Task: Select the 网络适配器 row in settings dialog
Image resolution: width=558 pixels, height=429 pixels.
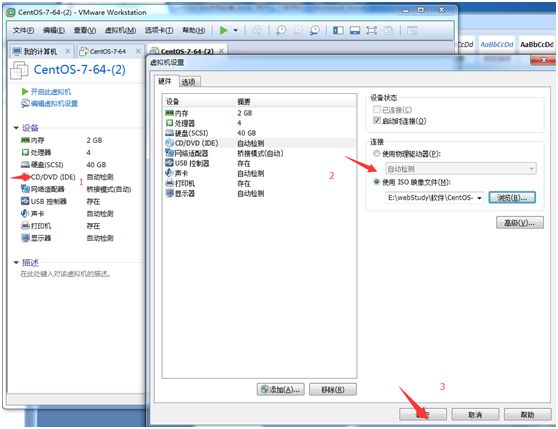Action: click(x=259, y=153)
